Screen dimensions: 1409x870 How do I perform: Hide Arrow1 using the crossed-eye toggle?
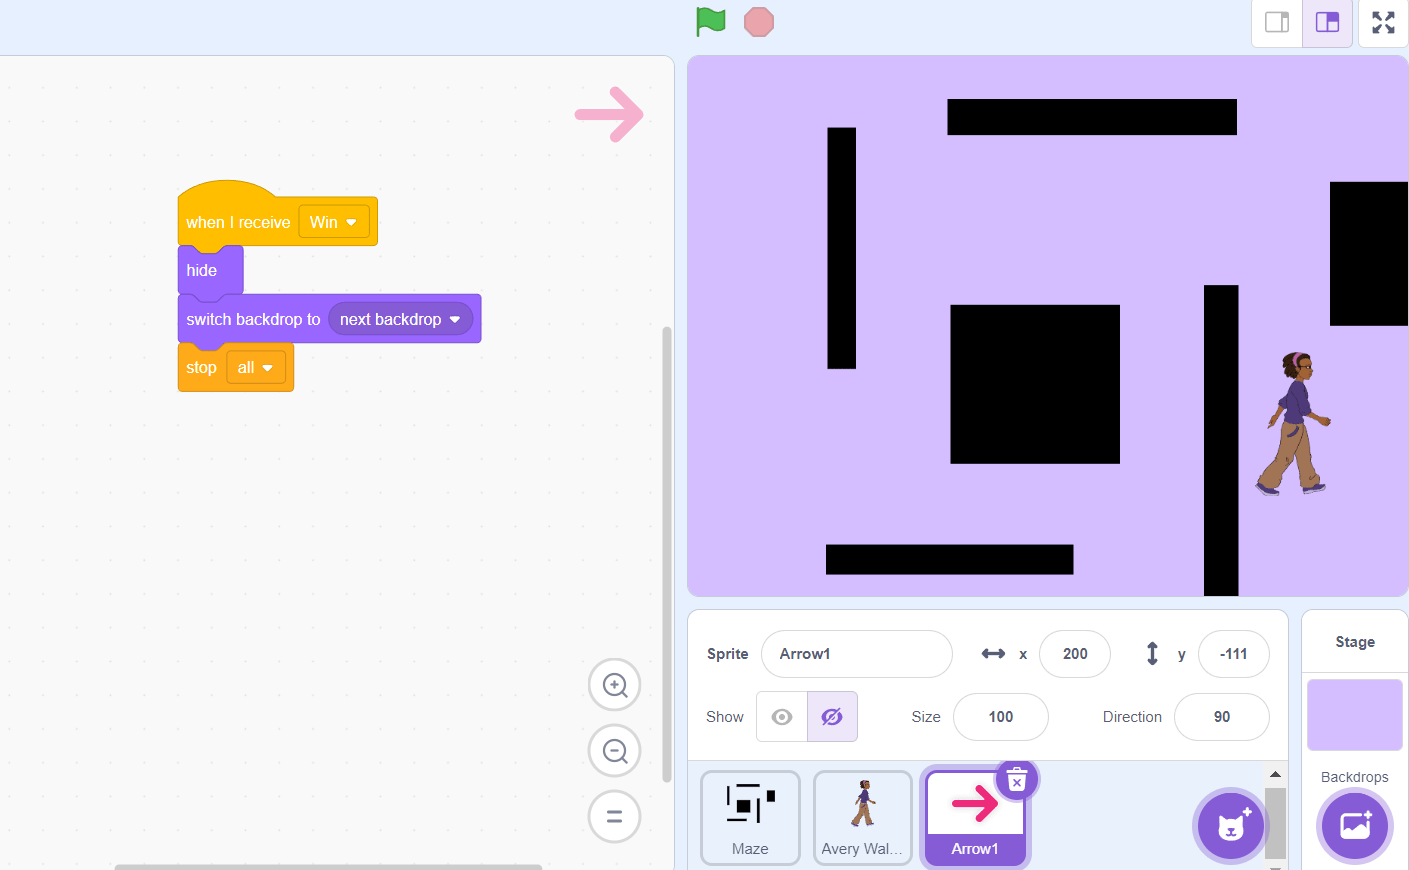(832, 717)
